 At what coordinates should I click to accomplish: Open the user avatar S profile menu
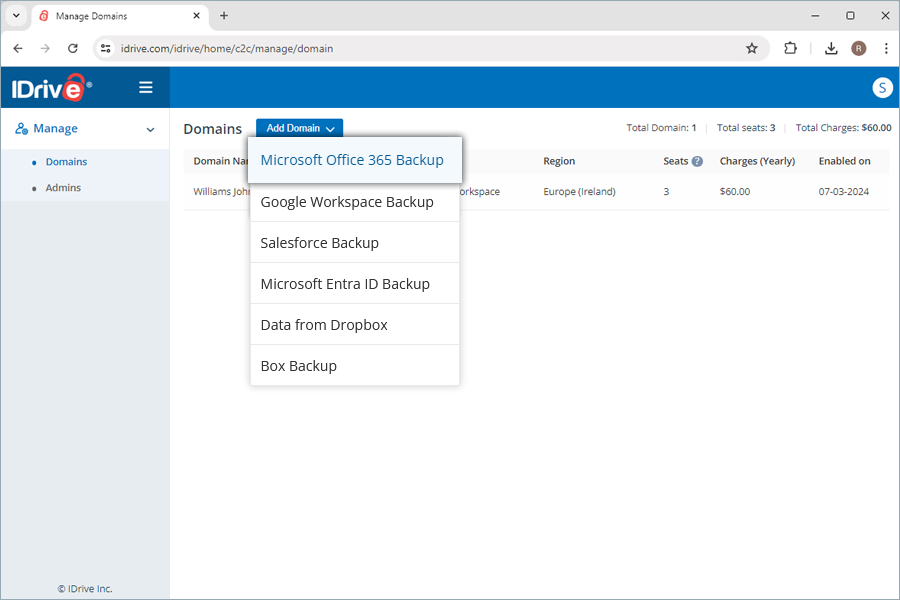pyautogui.click(x=882, y=88)
